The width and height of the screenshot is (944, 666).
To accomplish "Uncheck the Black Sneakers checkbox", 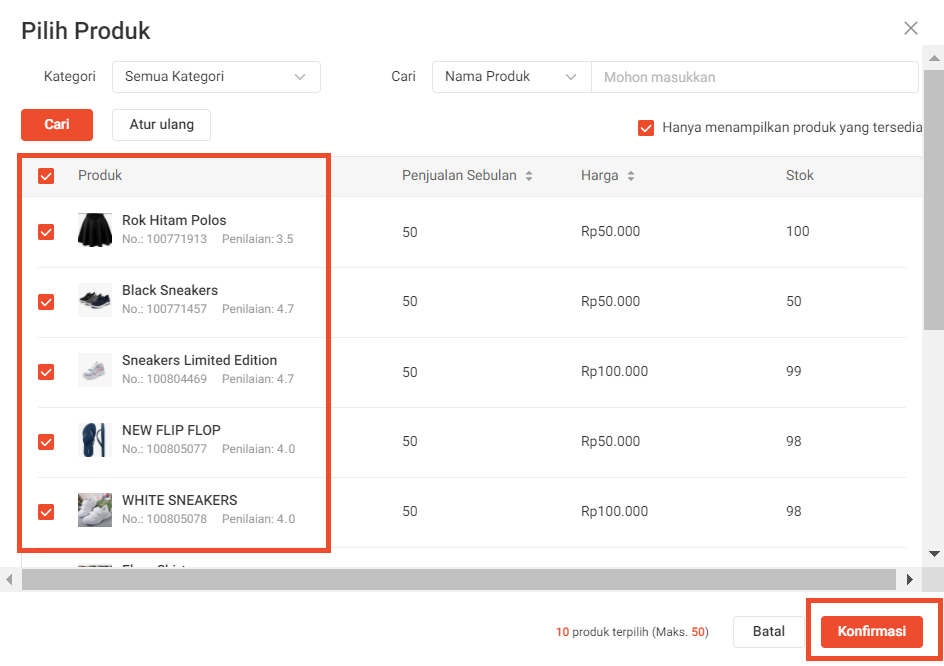I will pos(46,302).
